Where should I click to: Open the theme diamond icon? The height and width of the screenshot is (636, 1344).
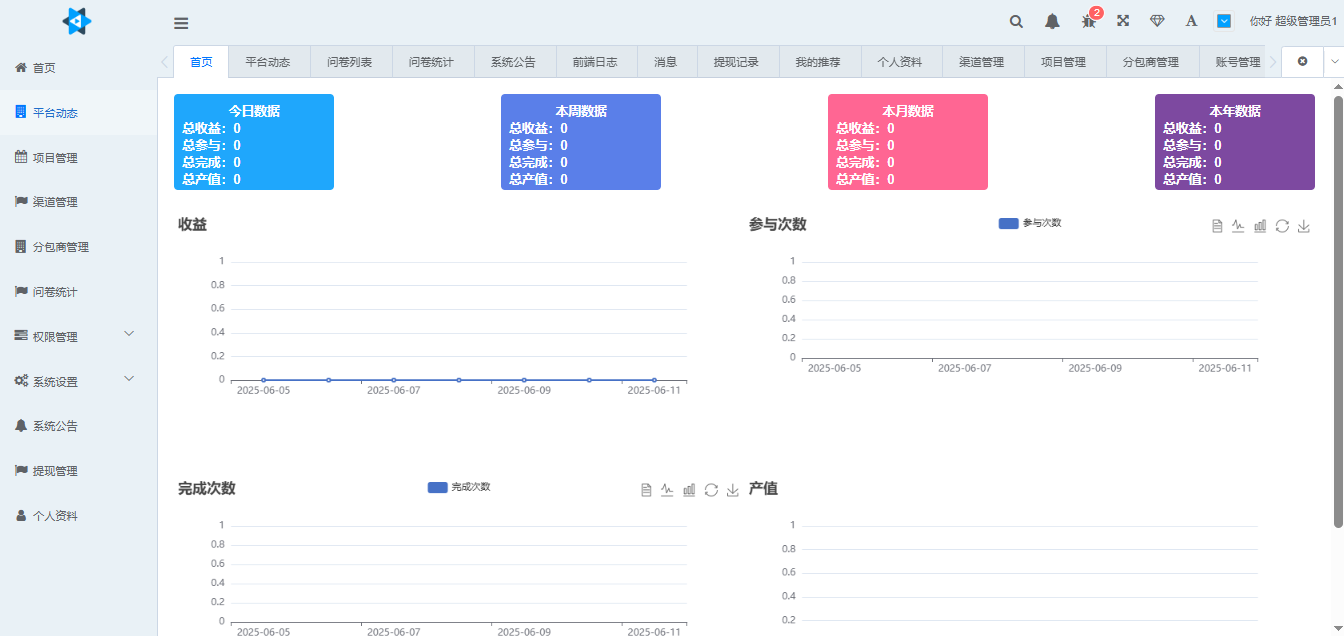1157,20
